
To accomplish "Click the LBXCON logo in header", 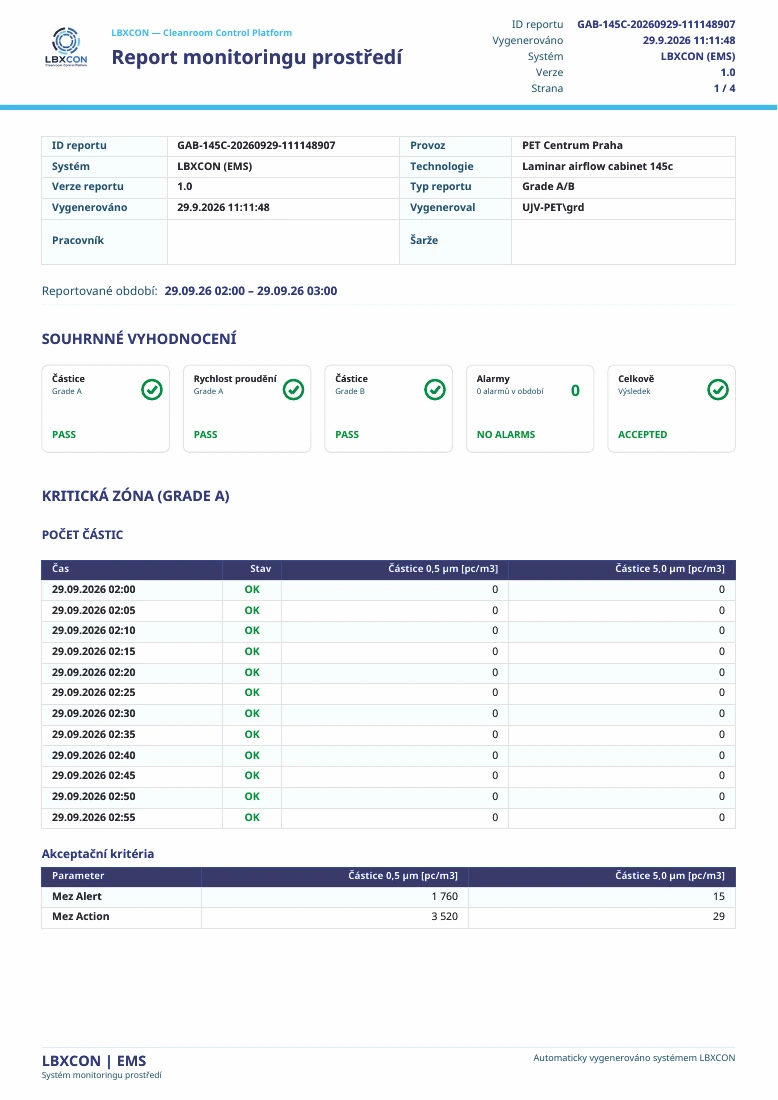I will point(66,46).
